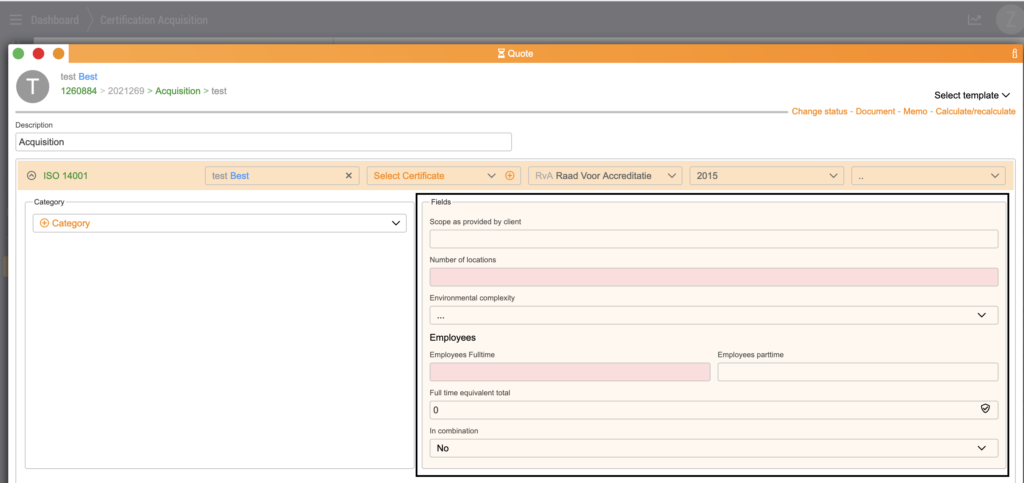Click the orange window control dot
Image resolution: width=1024 pixels, height=483 pixels.
click(x=58, y=54)
